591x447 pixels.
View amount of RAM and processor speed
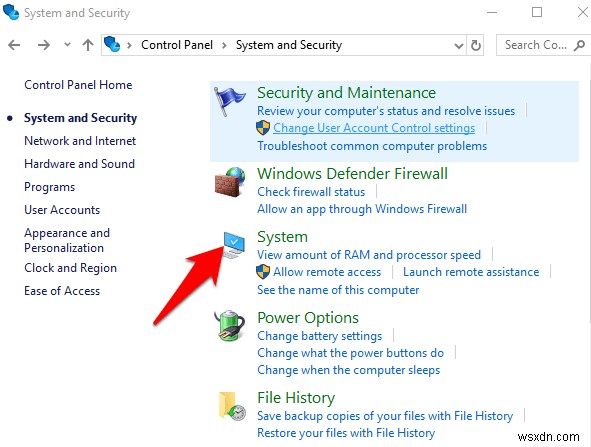[369, 255]
